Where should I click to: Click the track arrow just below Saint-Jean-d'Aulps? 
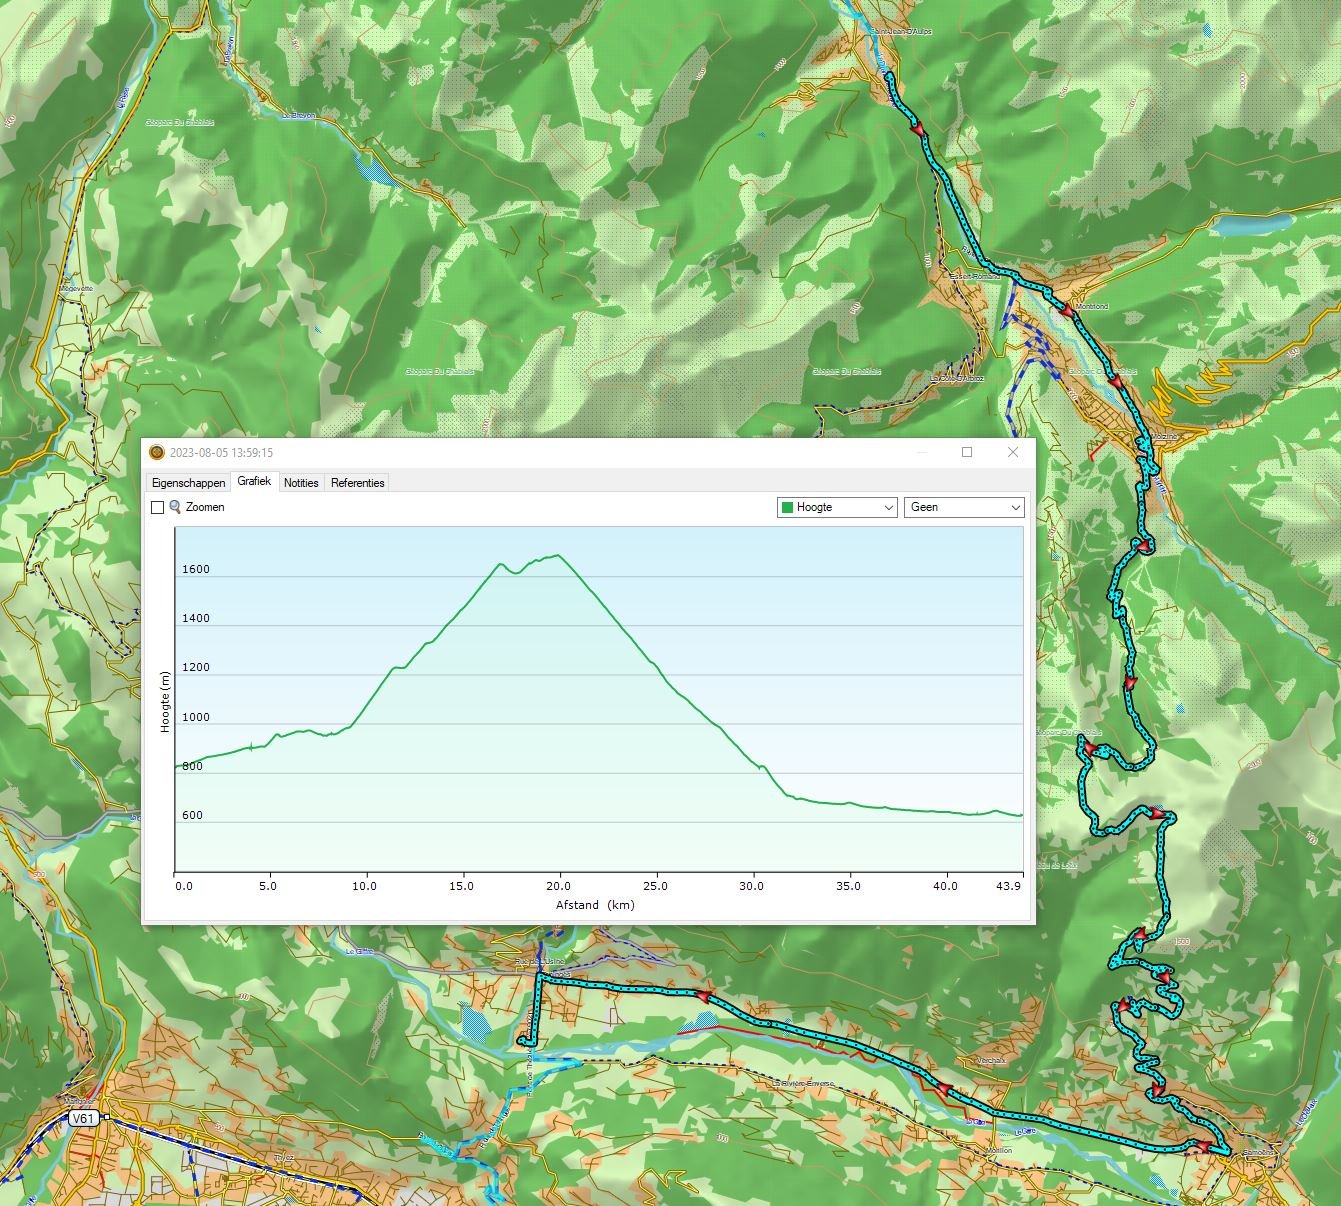pyautogui.click(x=916, y=128)
